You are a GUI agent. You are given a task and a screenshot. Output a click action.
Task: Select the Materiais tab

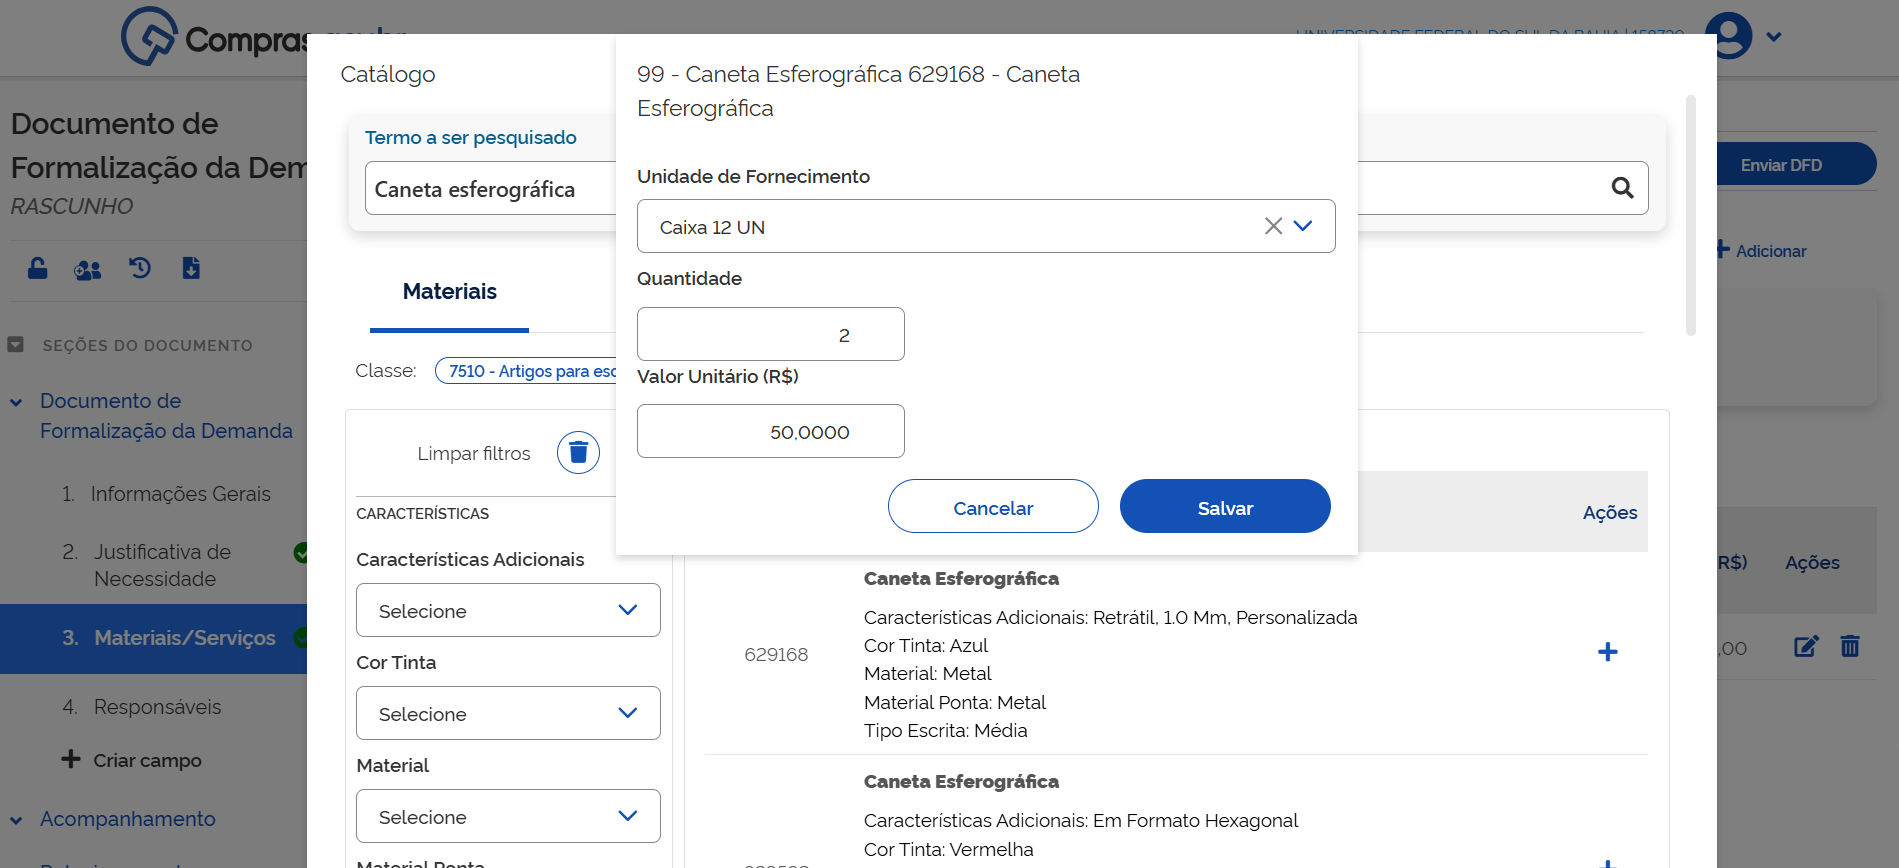(x=449, y=292)
